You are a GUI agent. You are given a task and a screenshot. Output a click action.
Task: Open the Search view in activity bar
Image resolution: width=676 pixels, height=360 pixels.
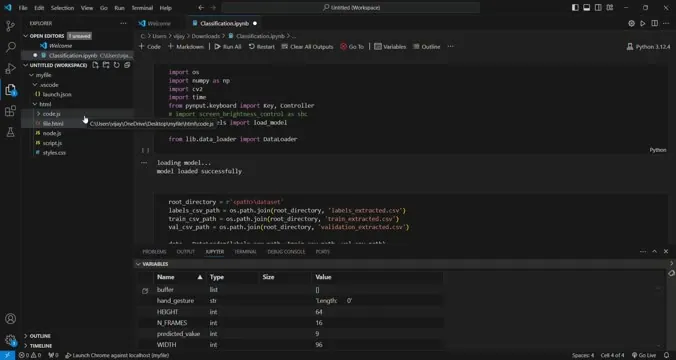10,47
